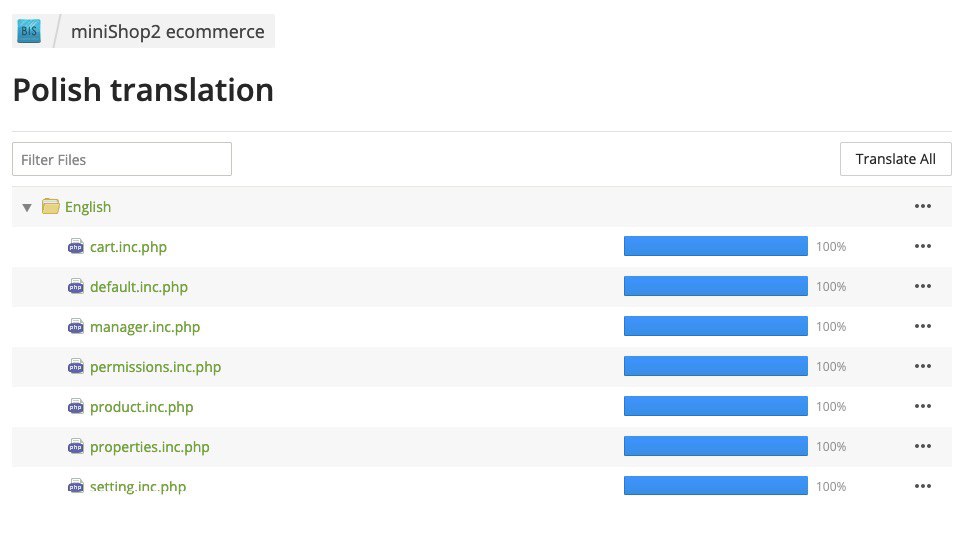Viewport: 964px width, 533px height.
Task: Click the PHP file icon beside manager.inc.php
Action: click(76, 326)
